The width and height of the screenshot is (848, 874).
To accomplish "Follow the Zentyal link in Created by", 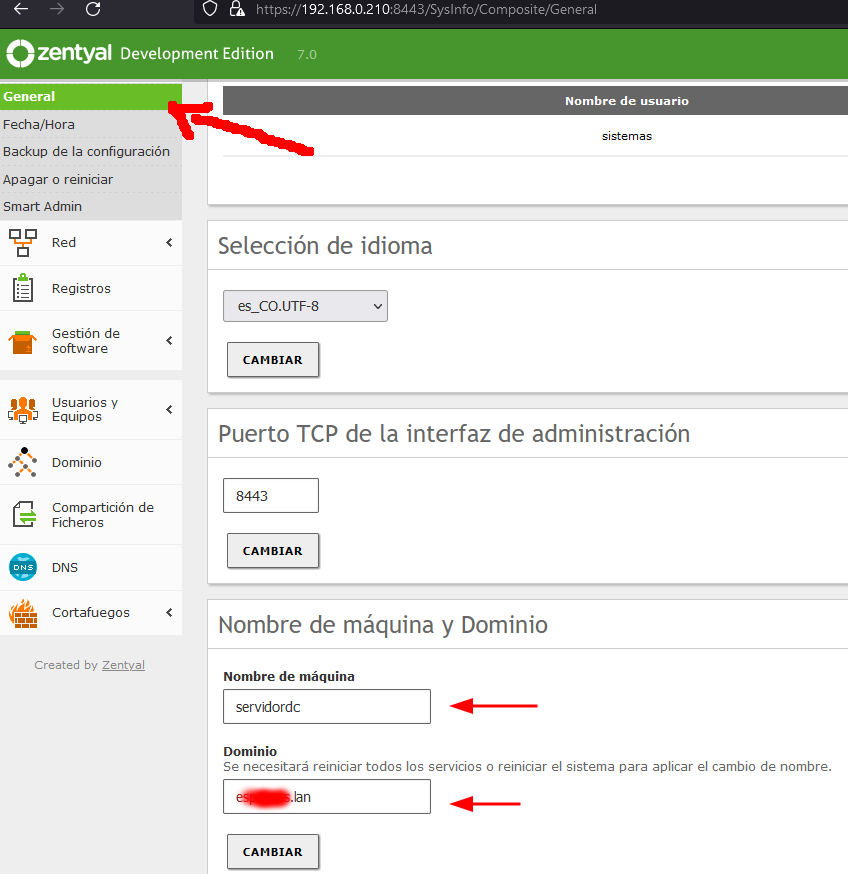I will tap(123, 664).
